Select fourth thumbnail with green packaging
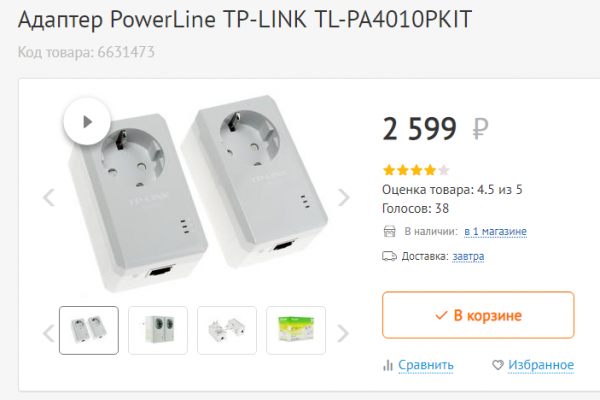 [296, 330]
